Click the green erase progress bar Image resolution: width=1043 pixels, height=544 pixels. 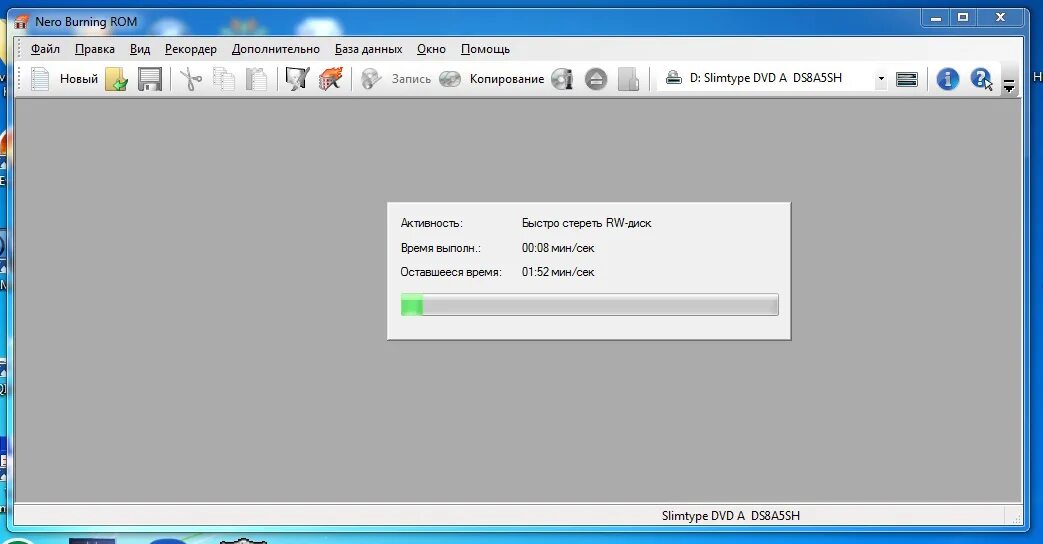[x=589, y=305]
